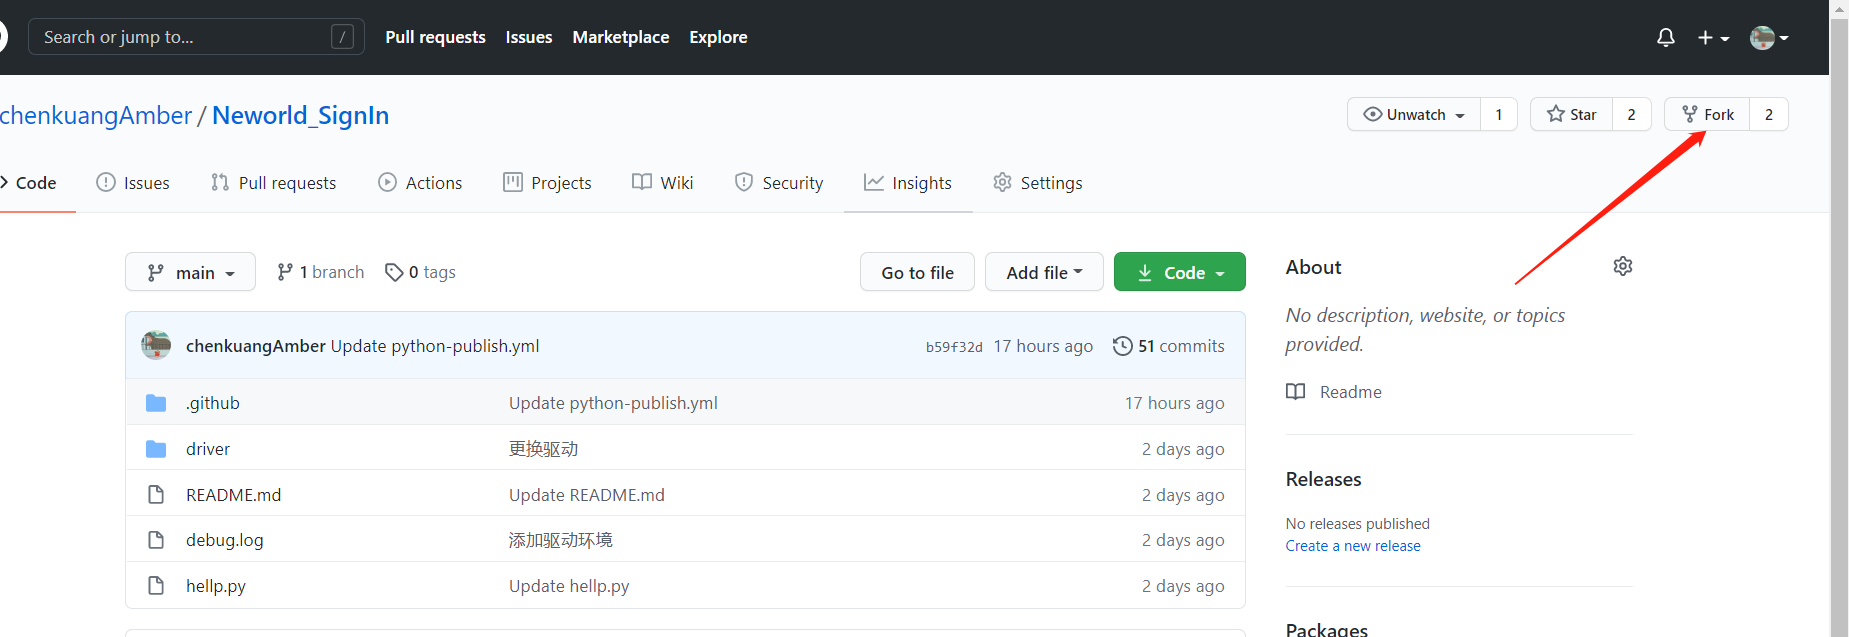Open the Neworld_SignIn repository link

[300, 115]
